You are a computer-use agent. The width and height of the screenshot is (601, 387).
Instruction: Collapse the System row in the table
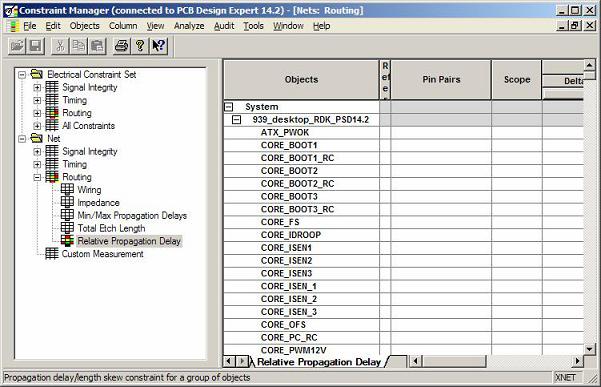[x=229, y=107]
